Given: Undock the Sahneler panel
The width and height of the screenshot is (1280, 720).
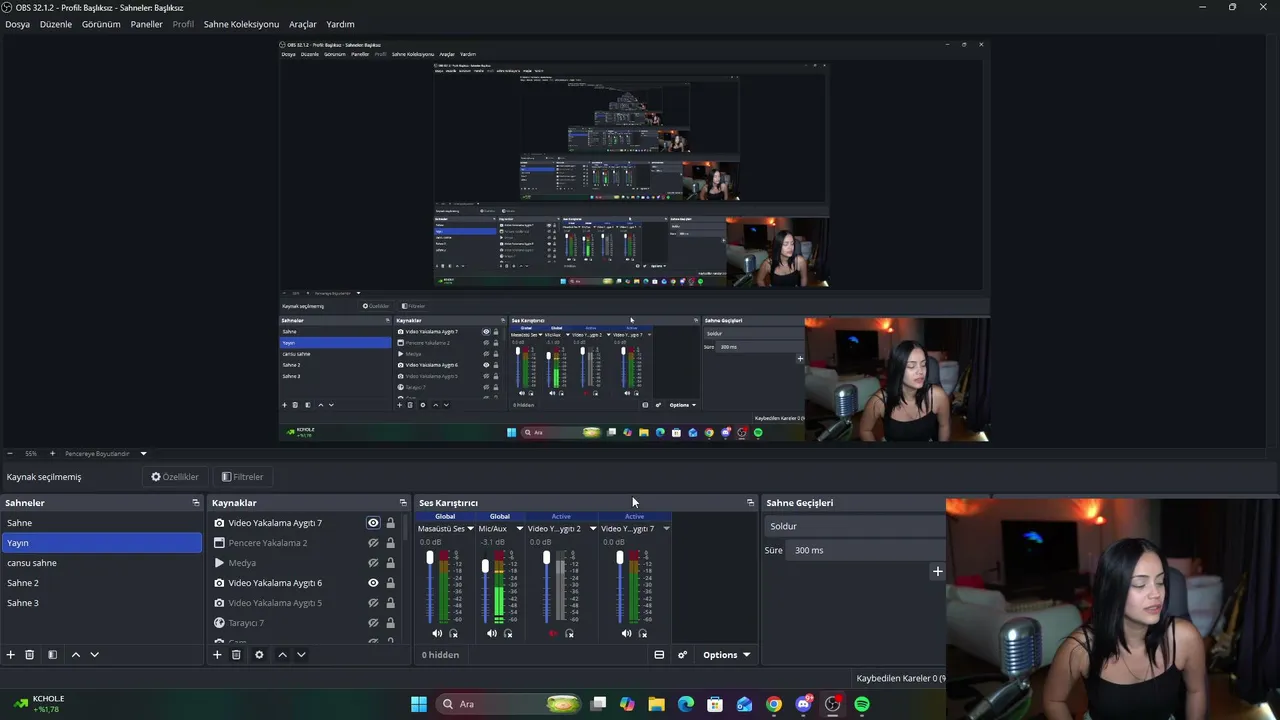Looking at the screenshot, I should tap(196, 503).
